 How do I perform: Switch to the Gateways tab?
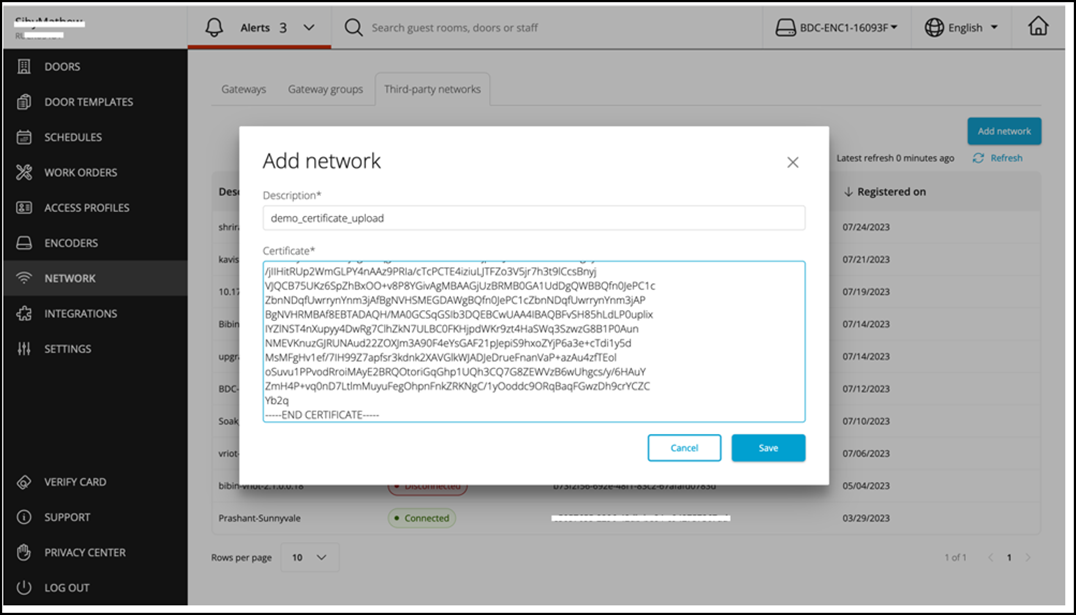[244, 89]
